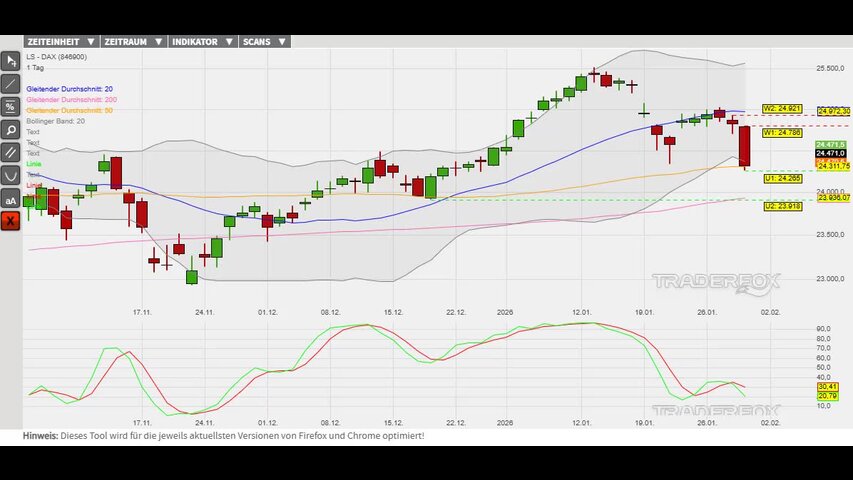The height and width of the screenshot is (480, 853).
Task: Select the trend line drawing tool
Action: point(10,84)
